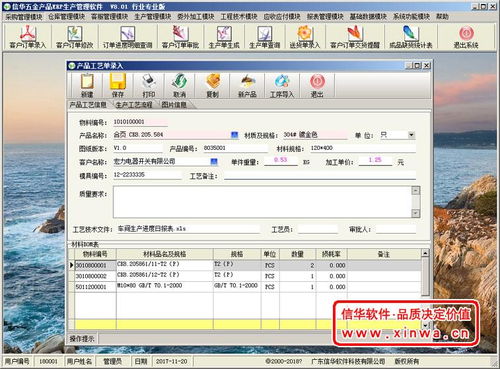
Task: Open 仓库管理模块 menu
Action: pyautogui.click(x=67, y=16)
